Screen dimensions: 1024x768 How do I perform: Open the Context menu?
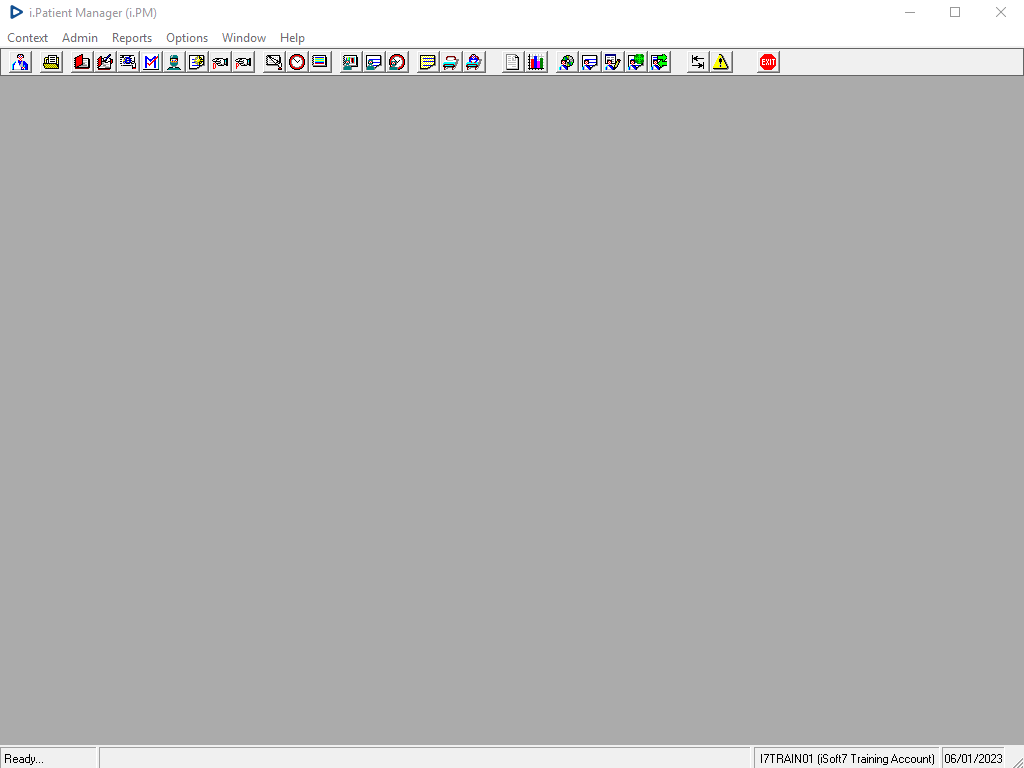coord(27,38)
